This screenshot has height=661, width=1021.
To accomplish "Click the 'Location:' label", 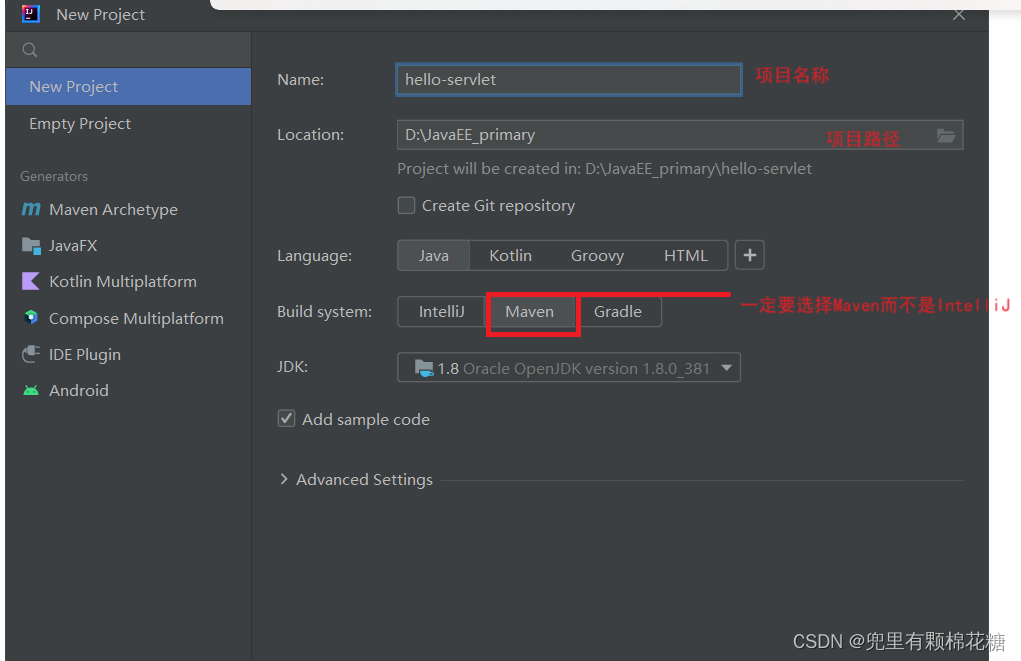I will (x=311, y=135).
